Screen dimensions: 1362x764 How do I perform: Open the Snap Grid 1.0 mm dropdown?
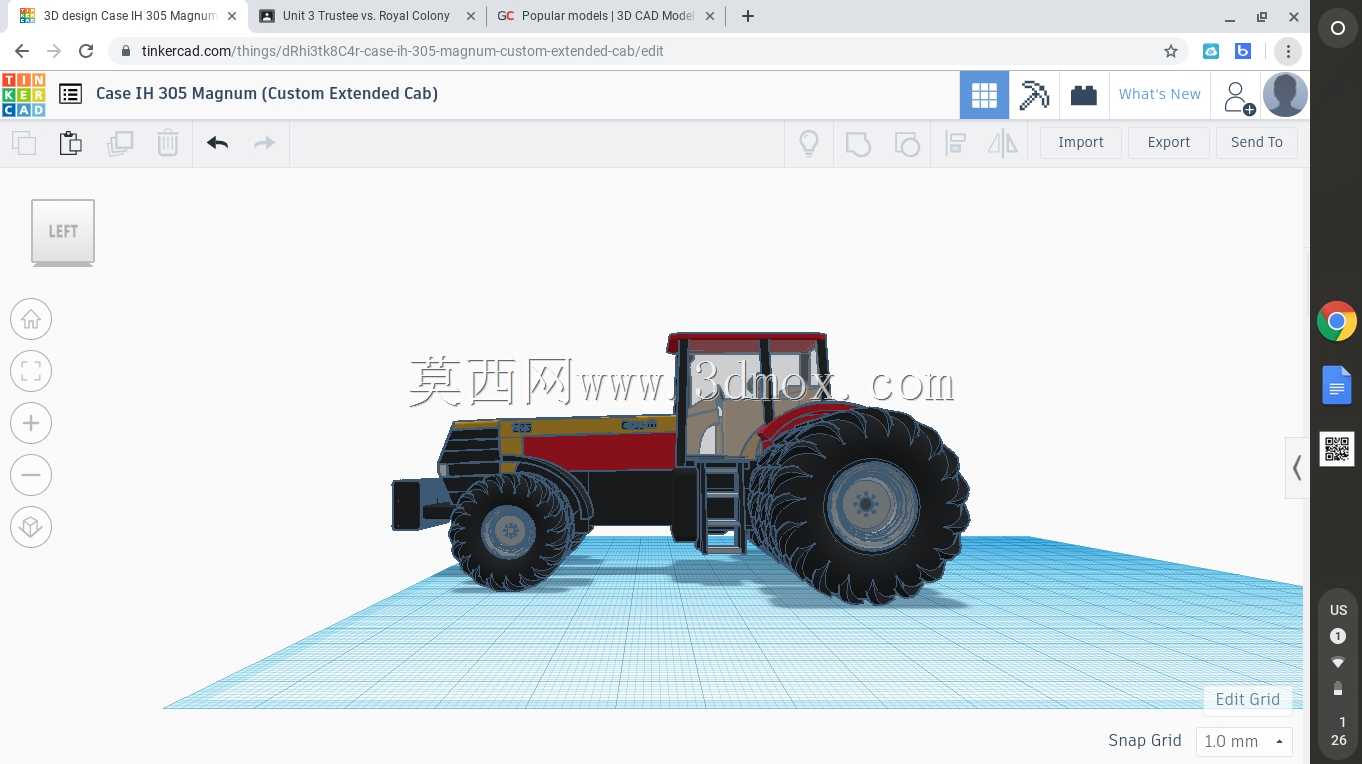coord(1244,741)
